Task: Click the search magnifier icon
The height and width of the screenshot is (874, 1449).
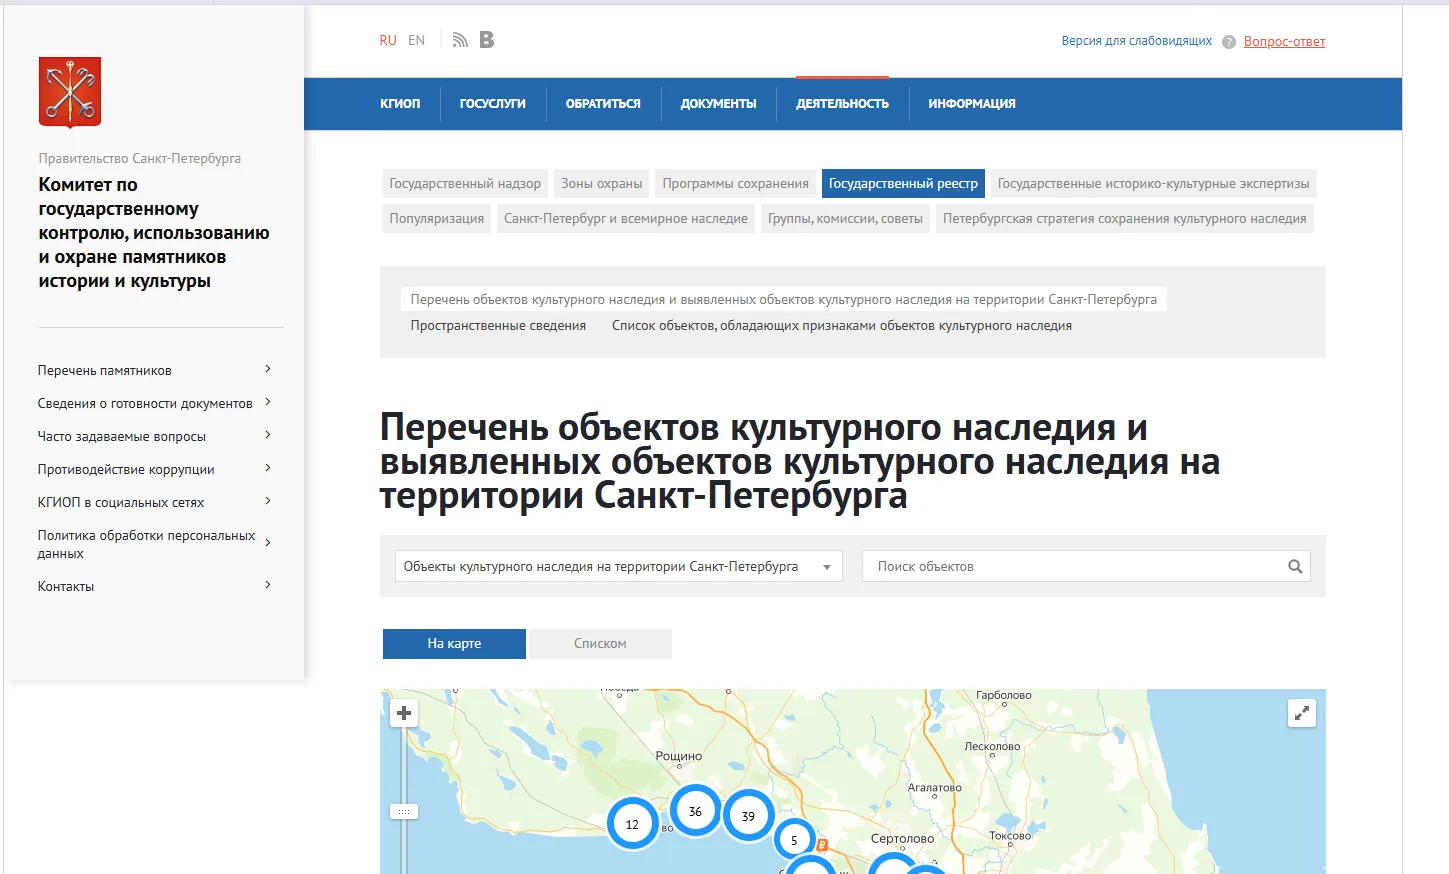Action: 1295,566
